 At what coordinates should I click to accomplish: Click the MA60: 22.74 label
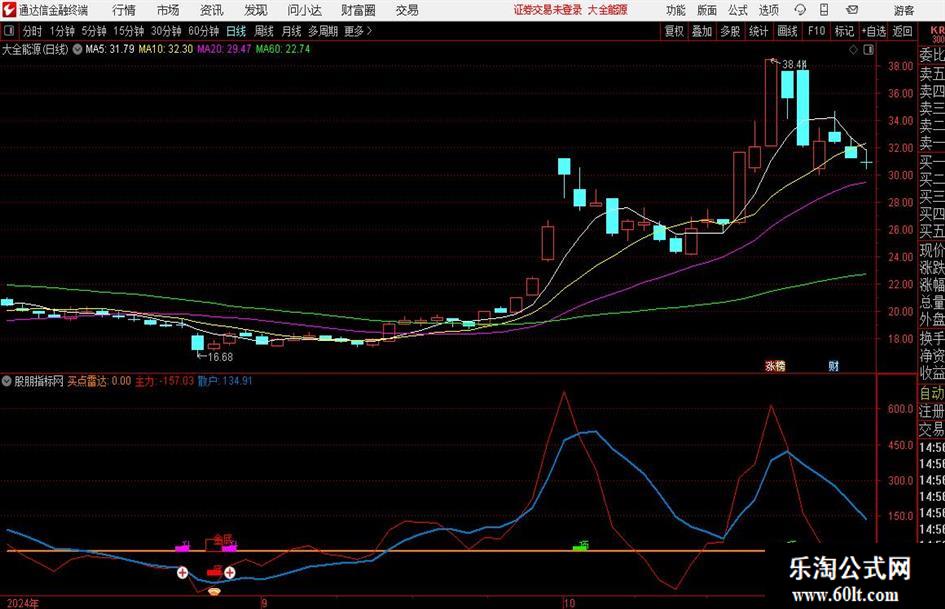(x=283, y=49)
